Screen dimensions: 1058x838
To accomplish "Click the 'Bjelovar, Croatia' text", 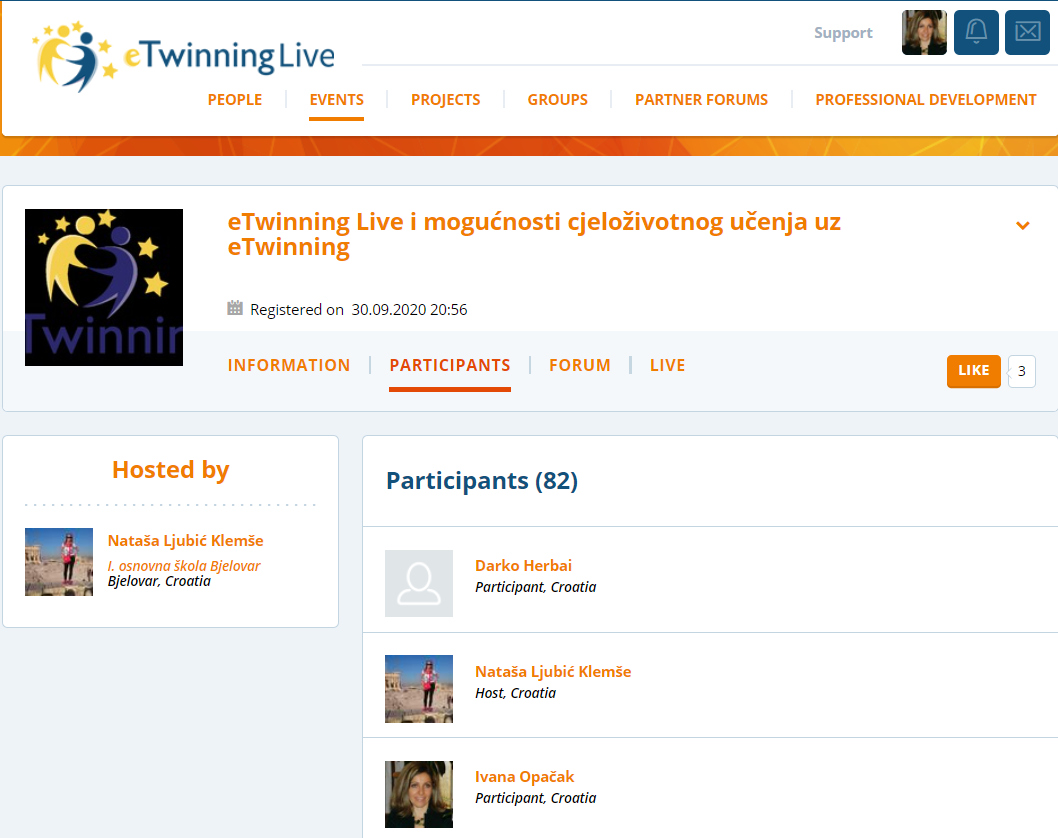I will click(159, 582).
